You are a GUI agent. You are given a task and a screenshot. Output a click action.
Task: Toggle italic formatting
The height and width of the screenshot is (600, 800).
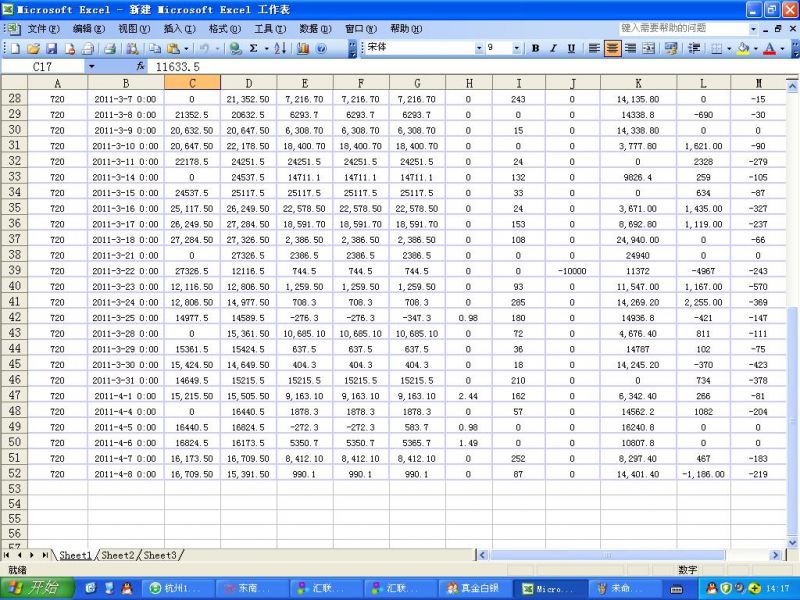coord(553,47)
